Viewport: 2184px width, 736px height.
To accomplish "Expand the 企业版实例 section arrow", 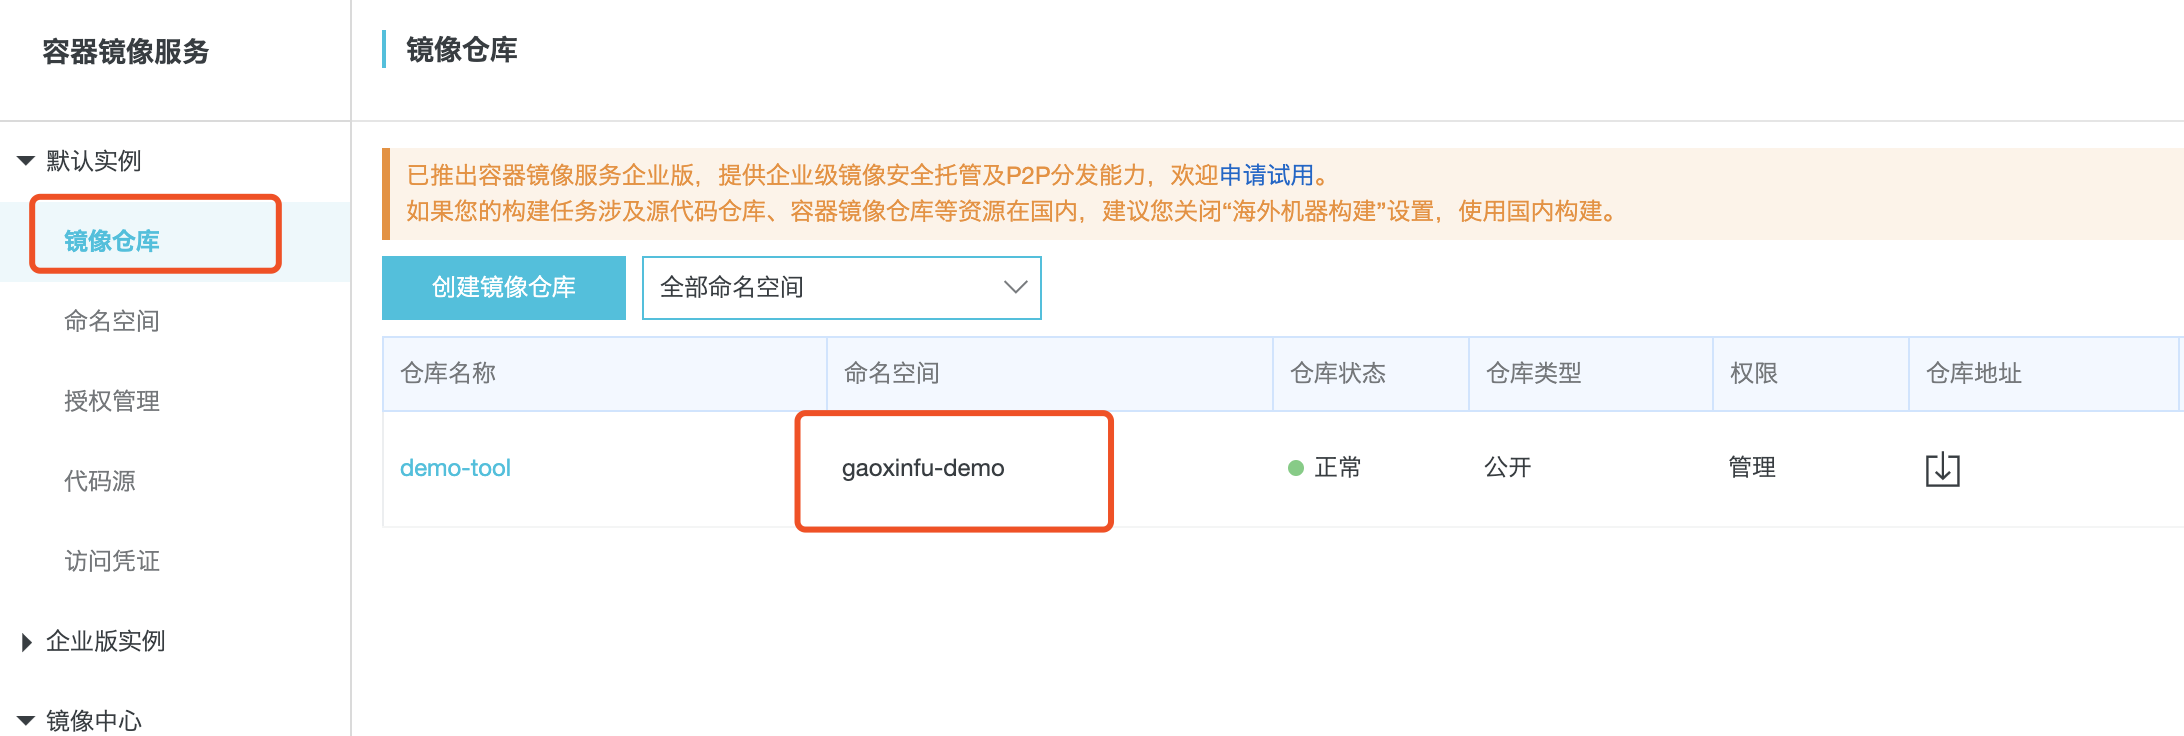I will 23,641.
